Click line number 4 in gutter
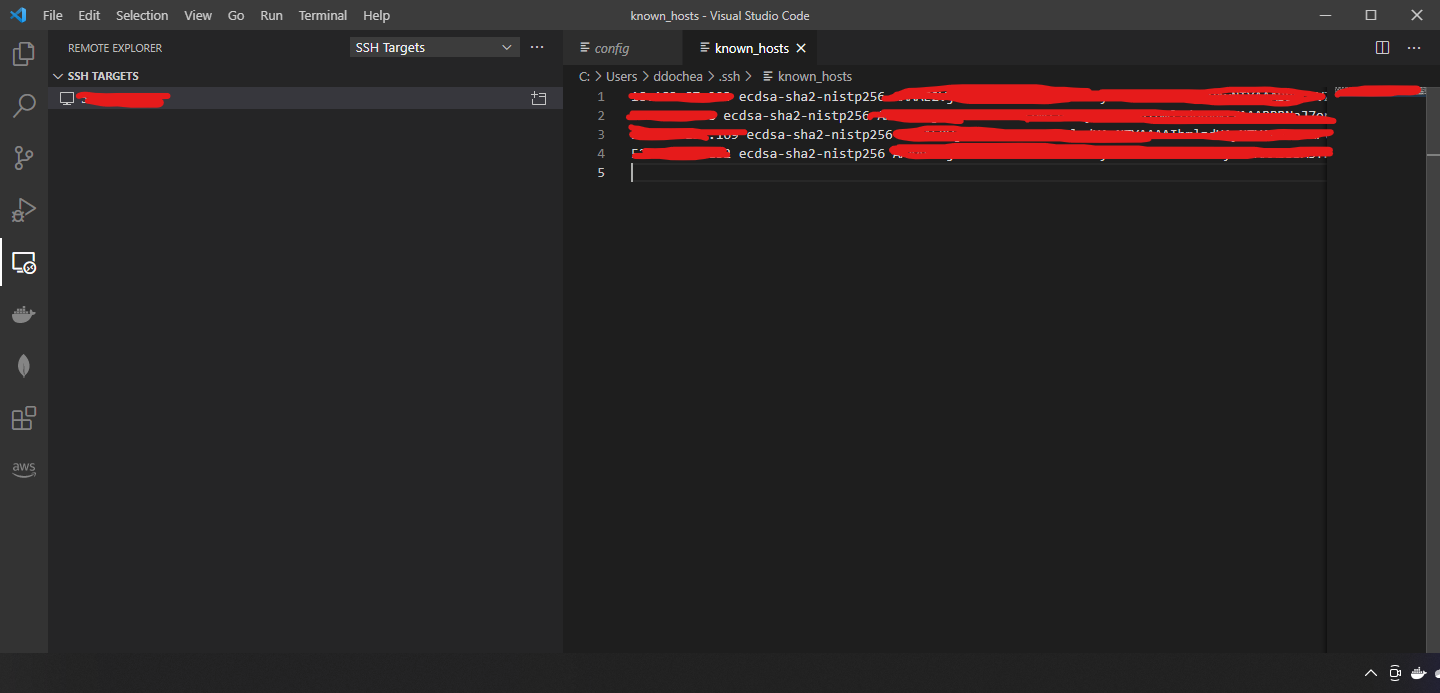 [x=601, y=154]
